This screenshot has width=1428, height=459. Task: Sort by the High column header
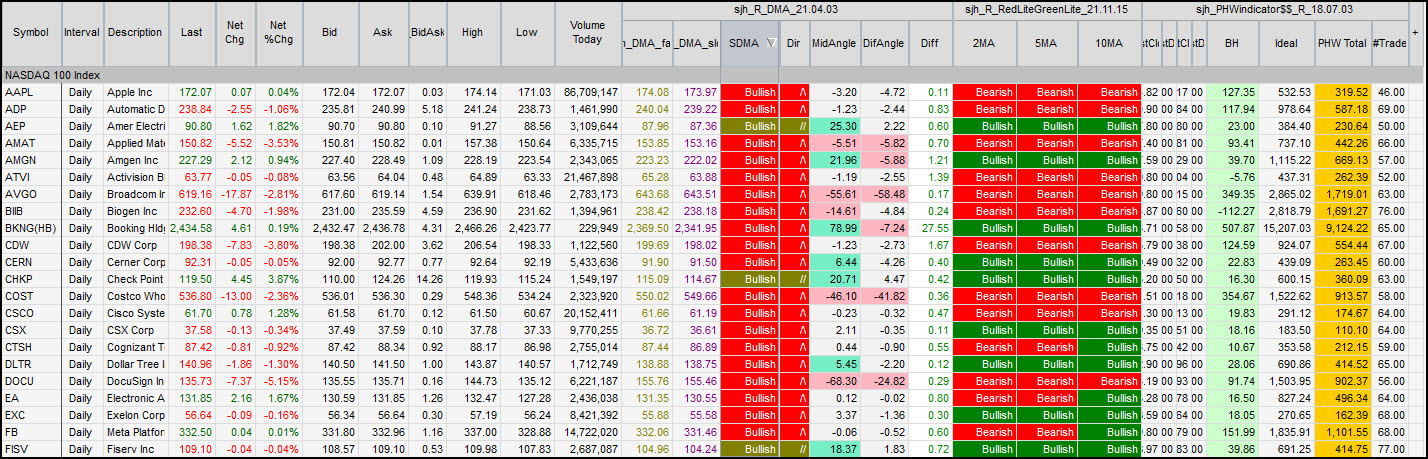point(474,32)
